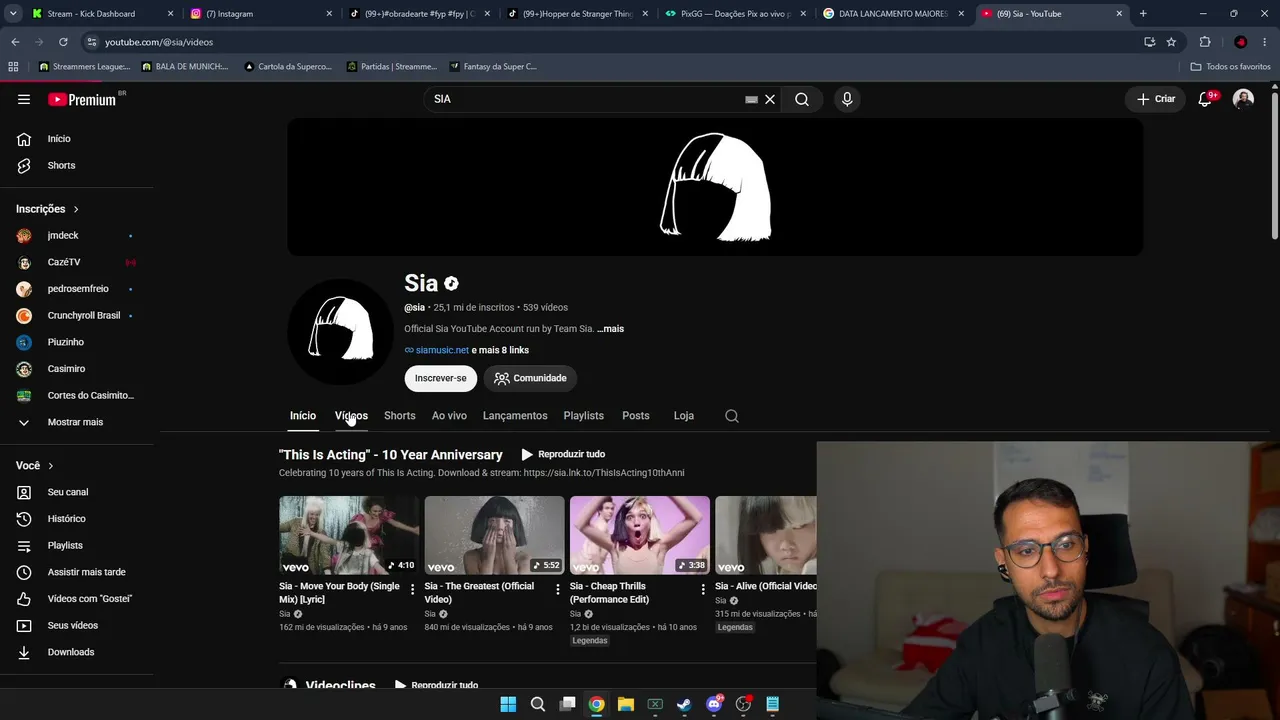Expand subscriptions with Mostrar mais
The height and width of the screenshot is (720, 1280).
click(x=76, y=422)
